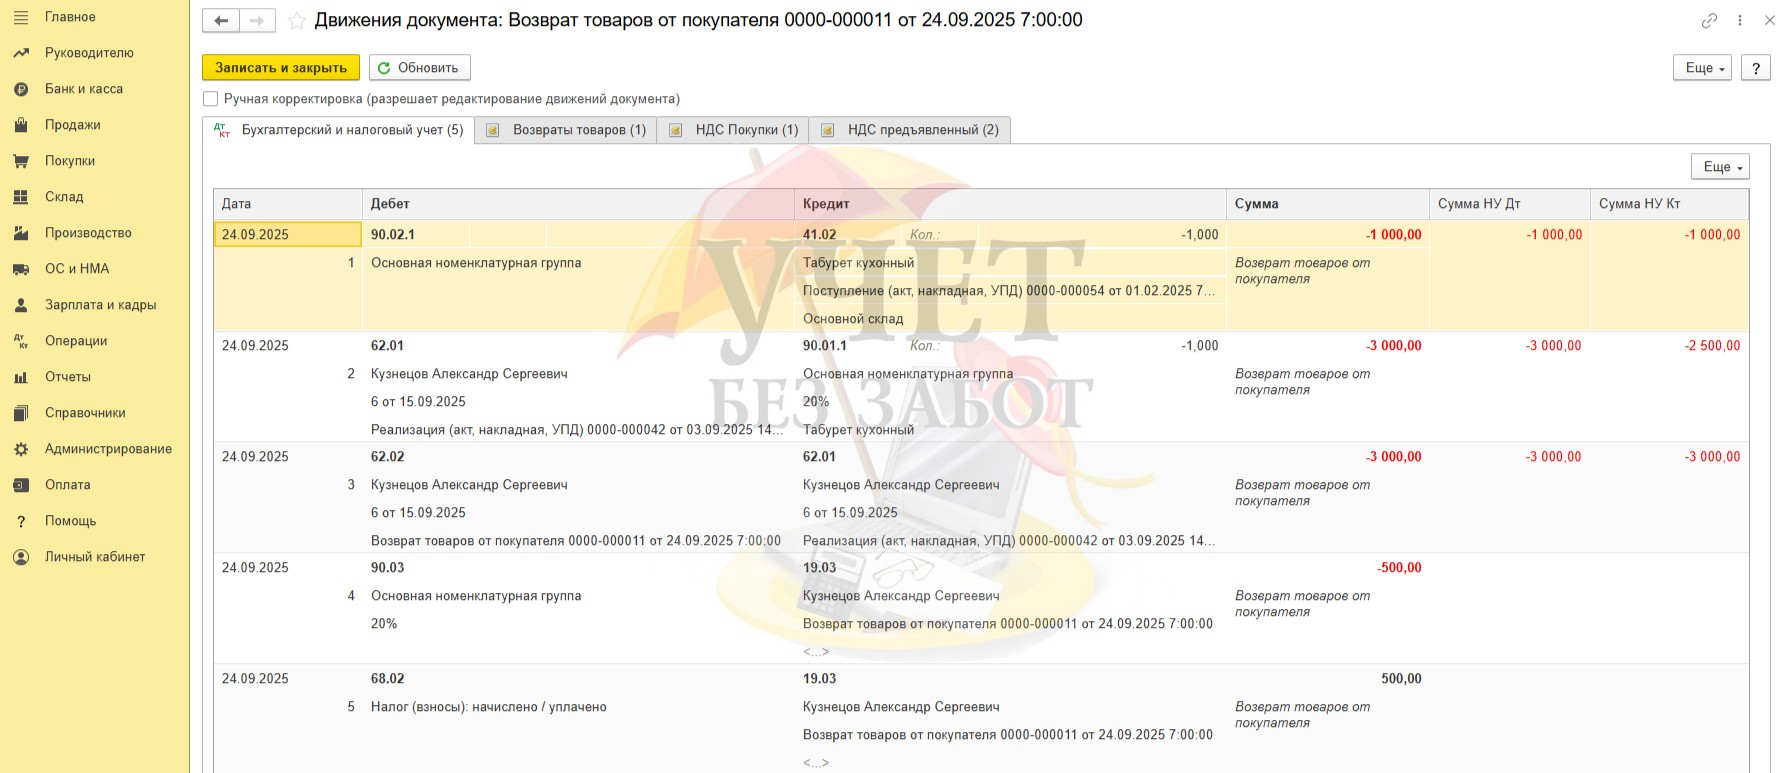The image size is (1789, 773).
Task: Copy link using the chain icon
Action: click(1709, 21)
